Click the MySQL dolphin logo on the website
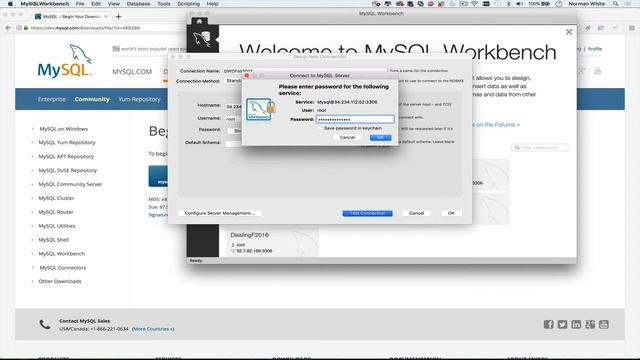 [65, 60]
